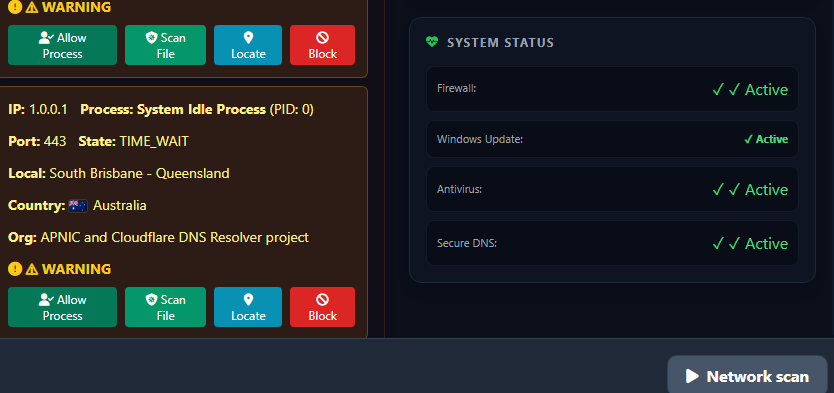Click the Active status next to Firewall
The width and height of the screenshot is (834, 393).
[750, 89]
